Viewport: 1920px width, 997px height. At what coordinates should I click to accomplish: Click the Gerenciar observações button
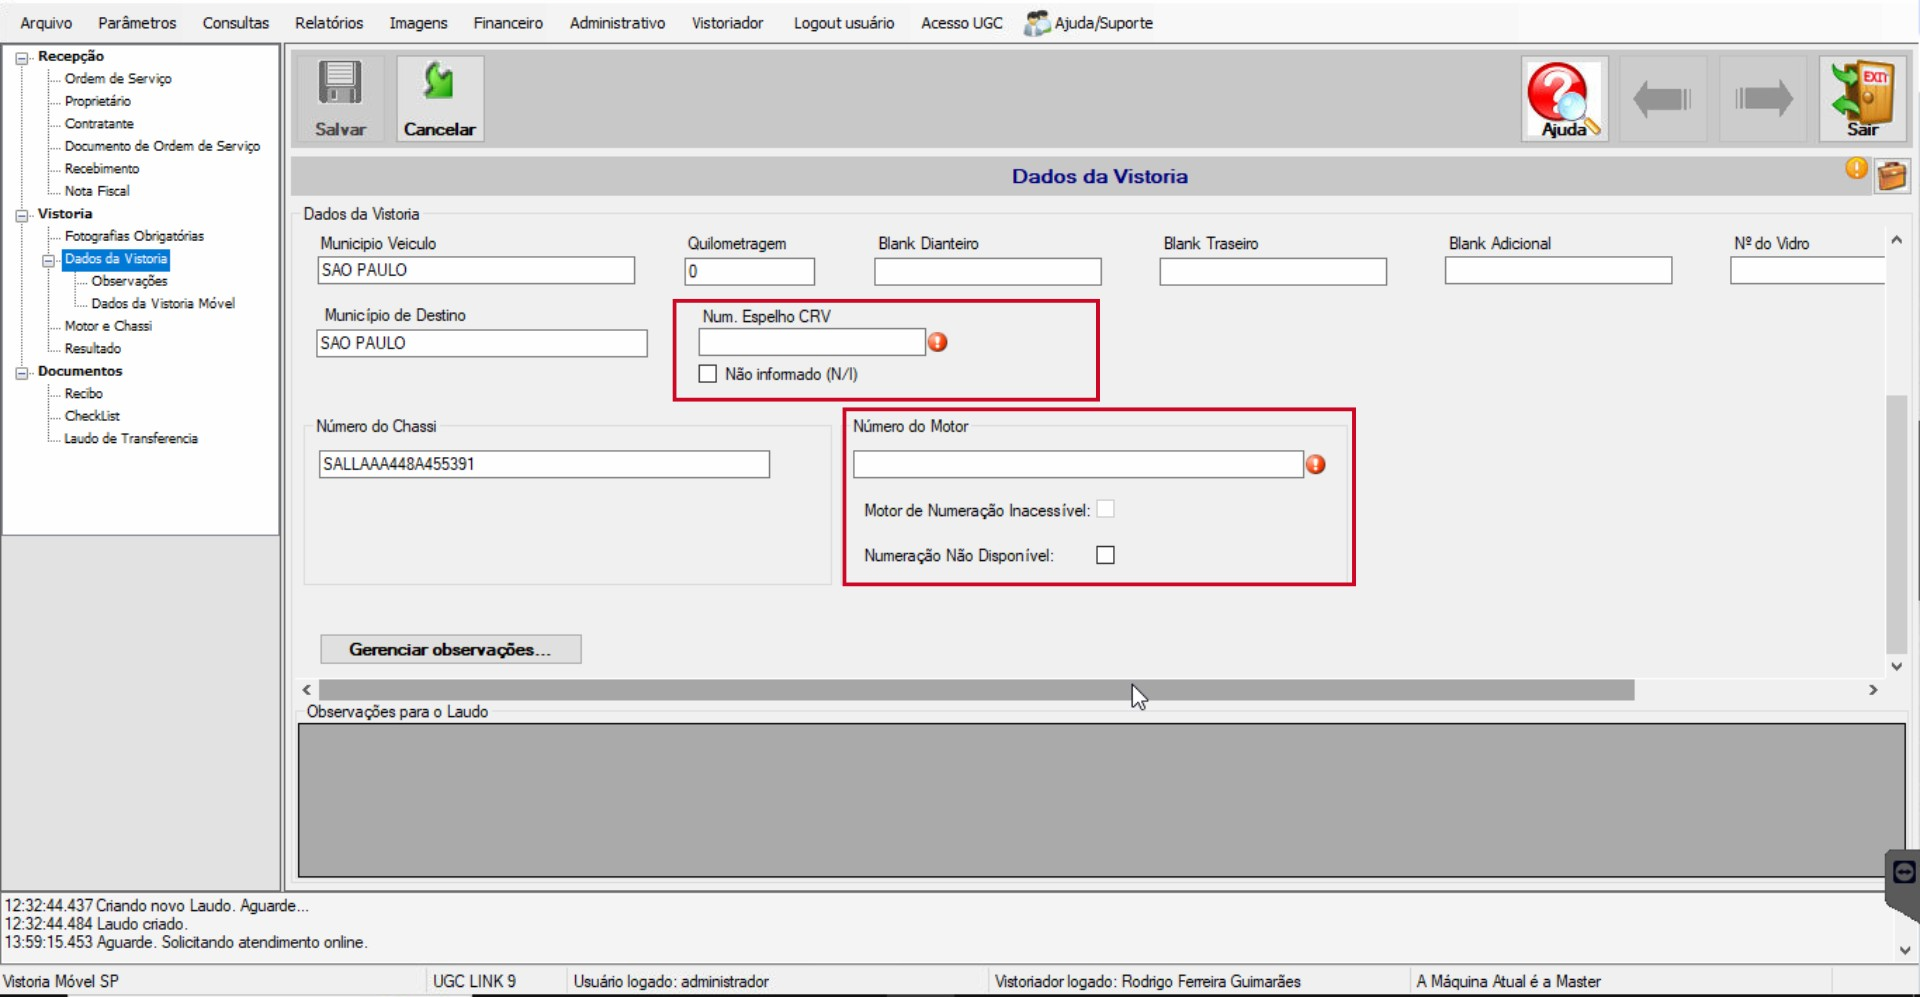[x=450, y=649]
